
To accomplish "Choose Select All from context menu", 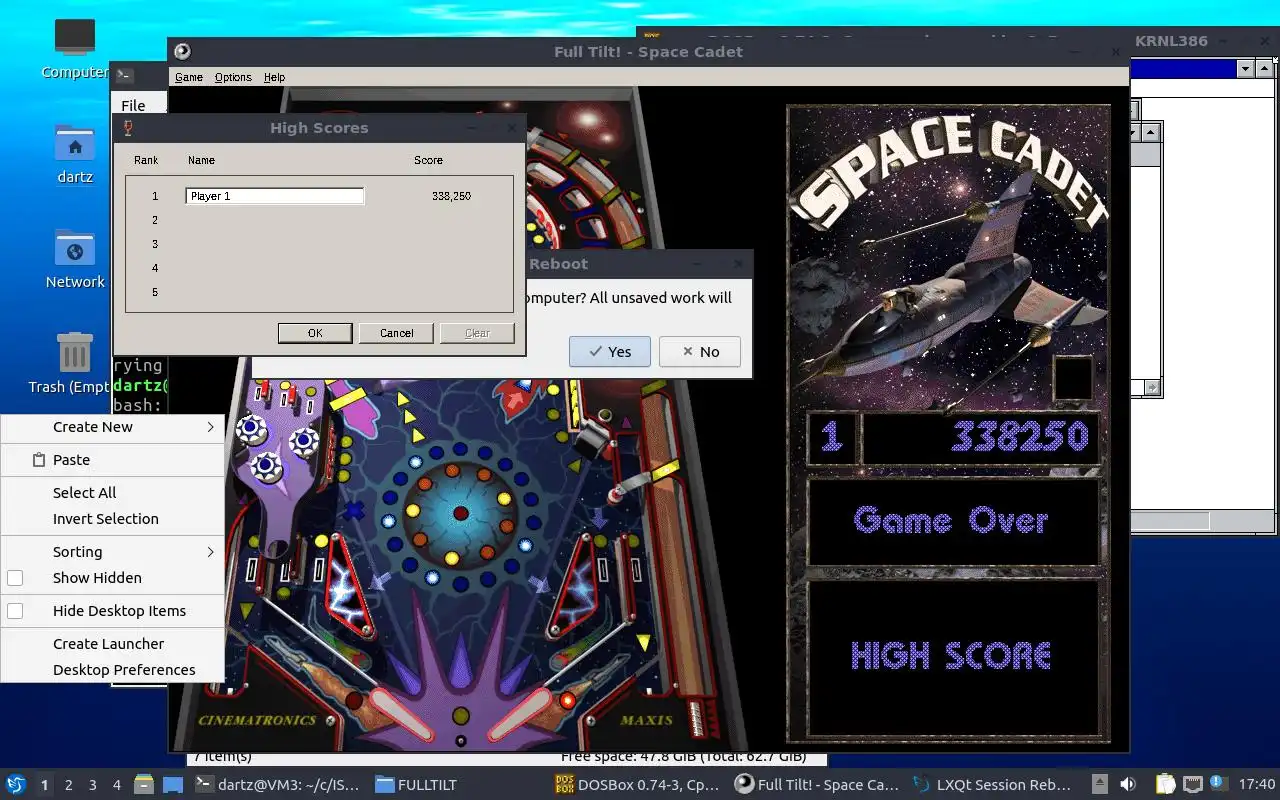I will point(84,493).
